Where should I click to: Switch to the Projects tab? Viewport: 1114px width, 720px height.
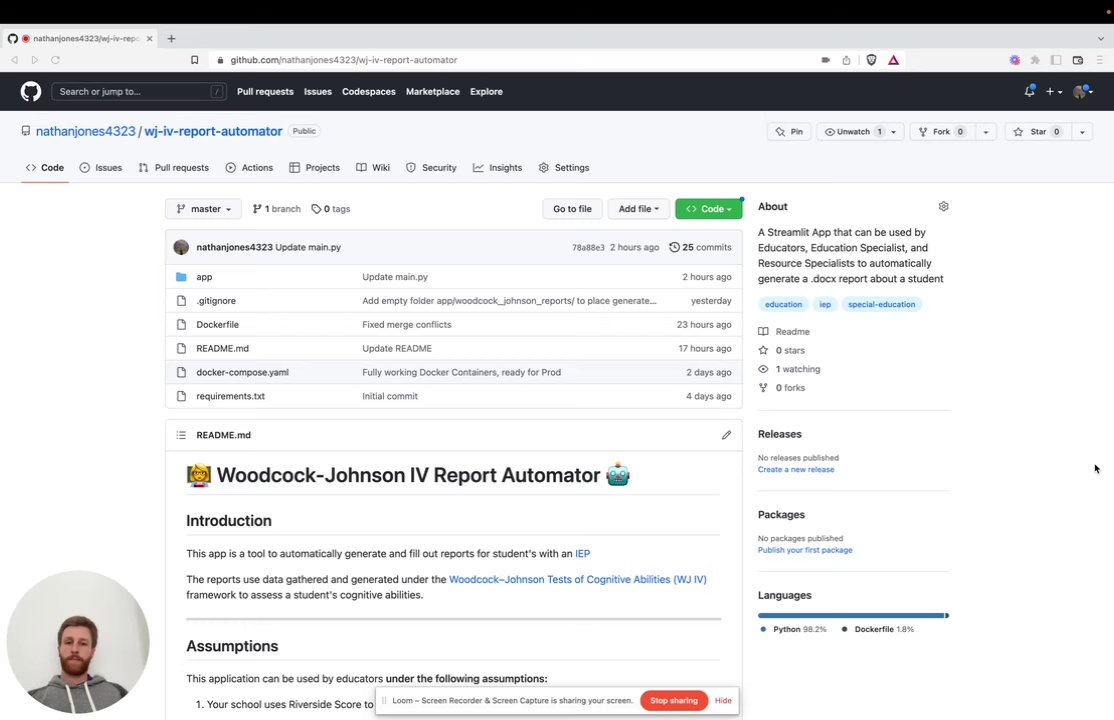point(315,168)
